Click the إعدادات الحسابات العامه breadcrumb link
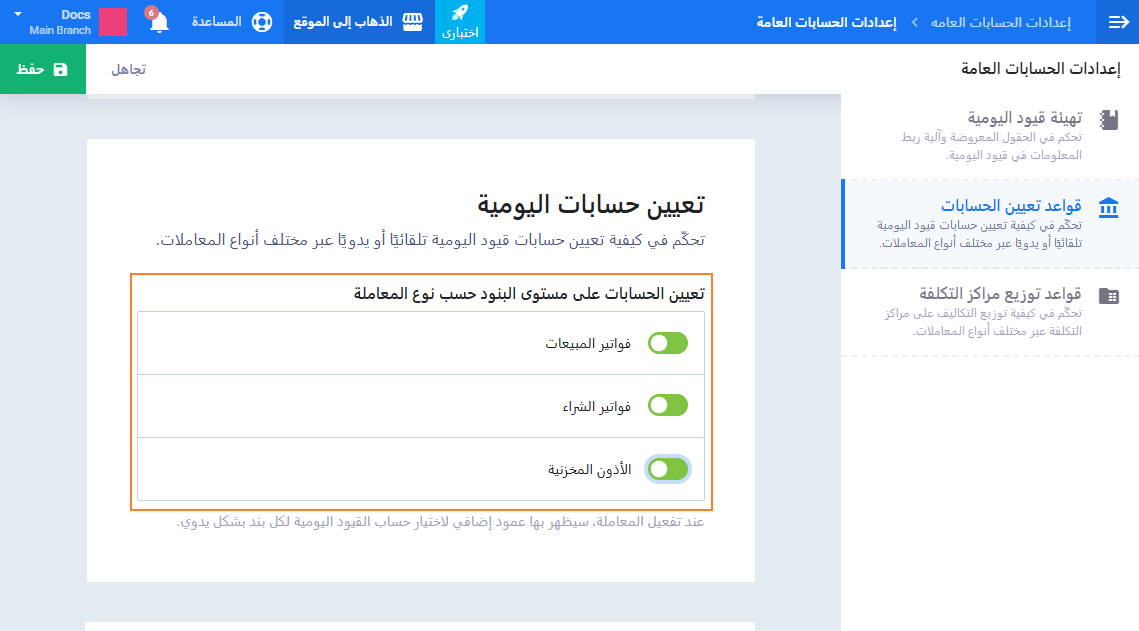The width and height of the screenshot is (1139, 631). pyautogui.click(x=1001, y=22)
